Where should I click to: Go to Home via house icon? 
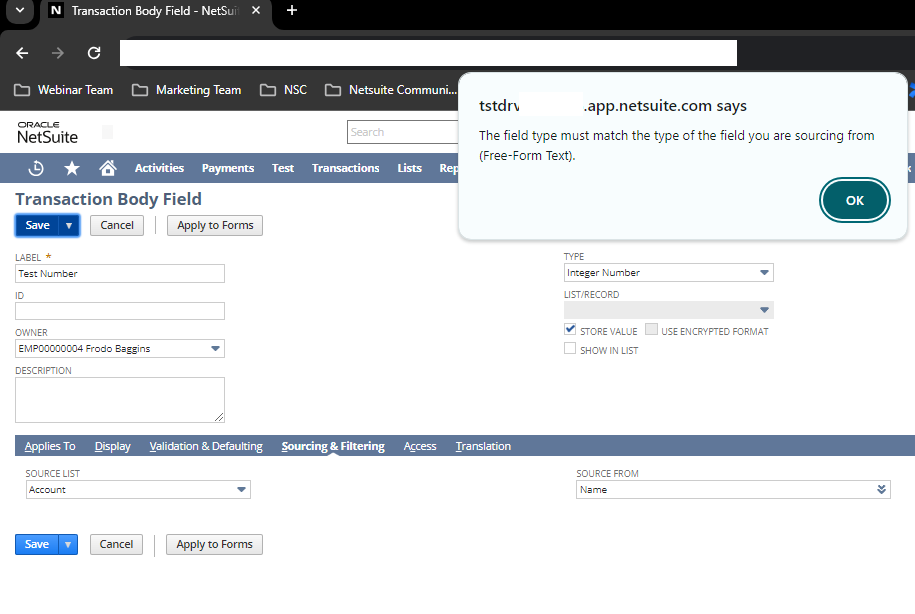coord(107,168)
